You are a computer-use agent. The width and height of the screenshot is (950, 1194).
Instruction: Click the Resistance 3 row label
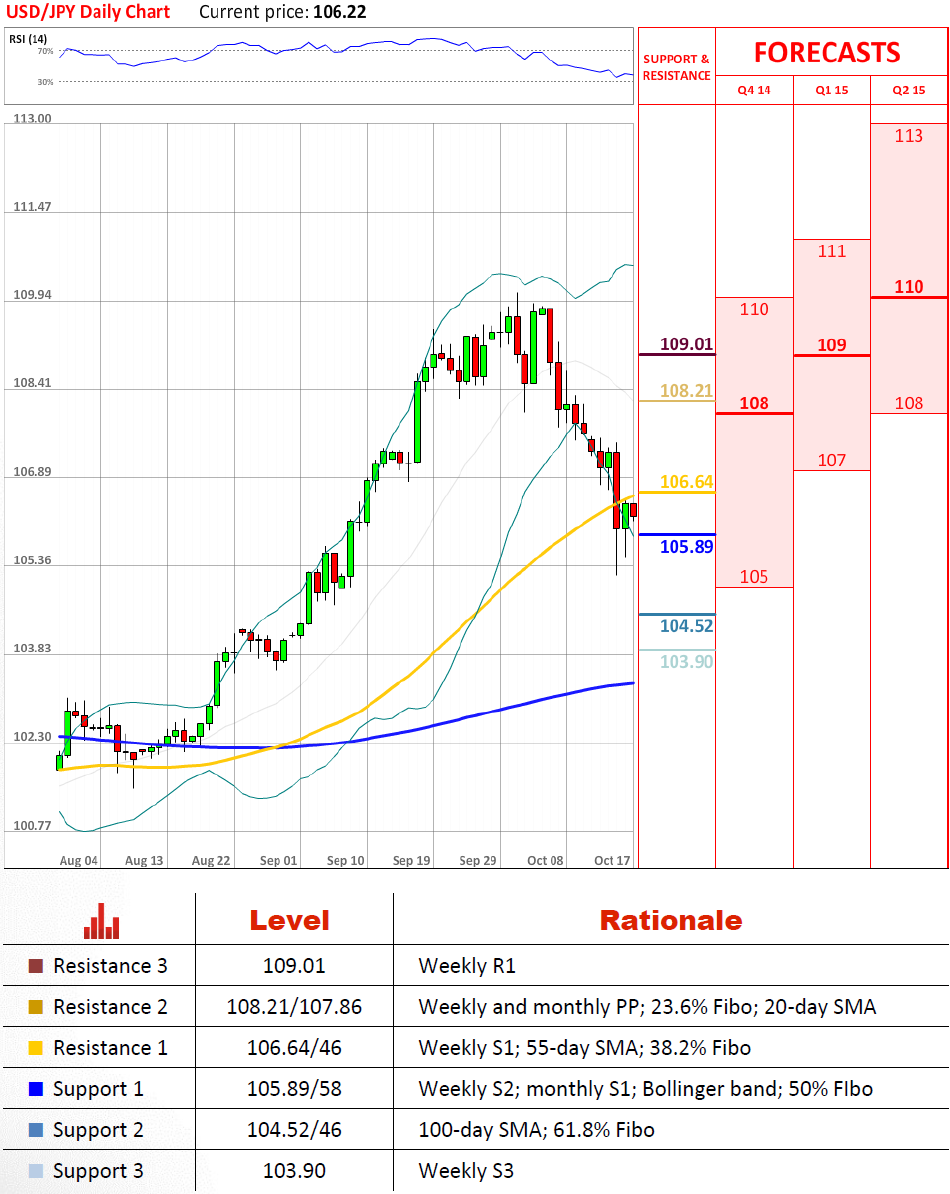click(110, 966)
